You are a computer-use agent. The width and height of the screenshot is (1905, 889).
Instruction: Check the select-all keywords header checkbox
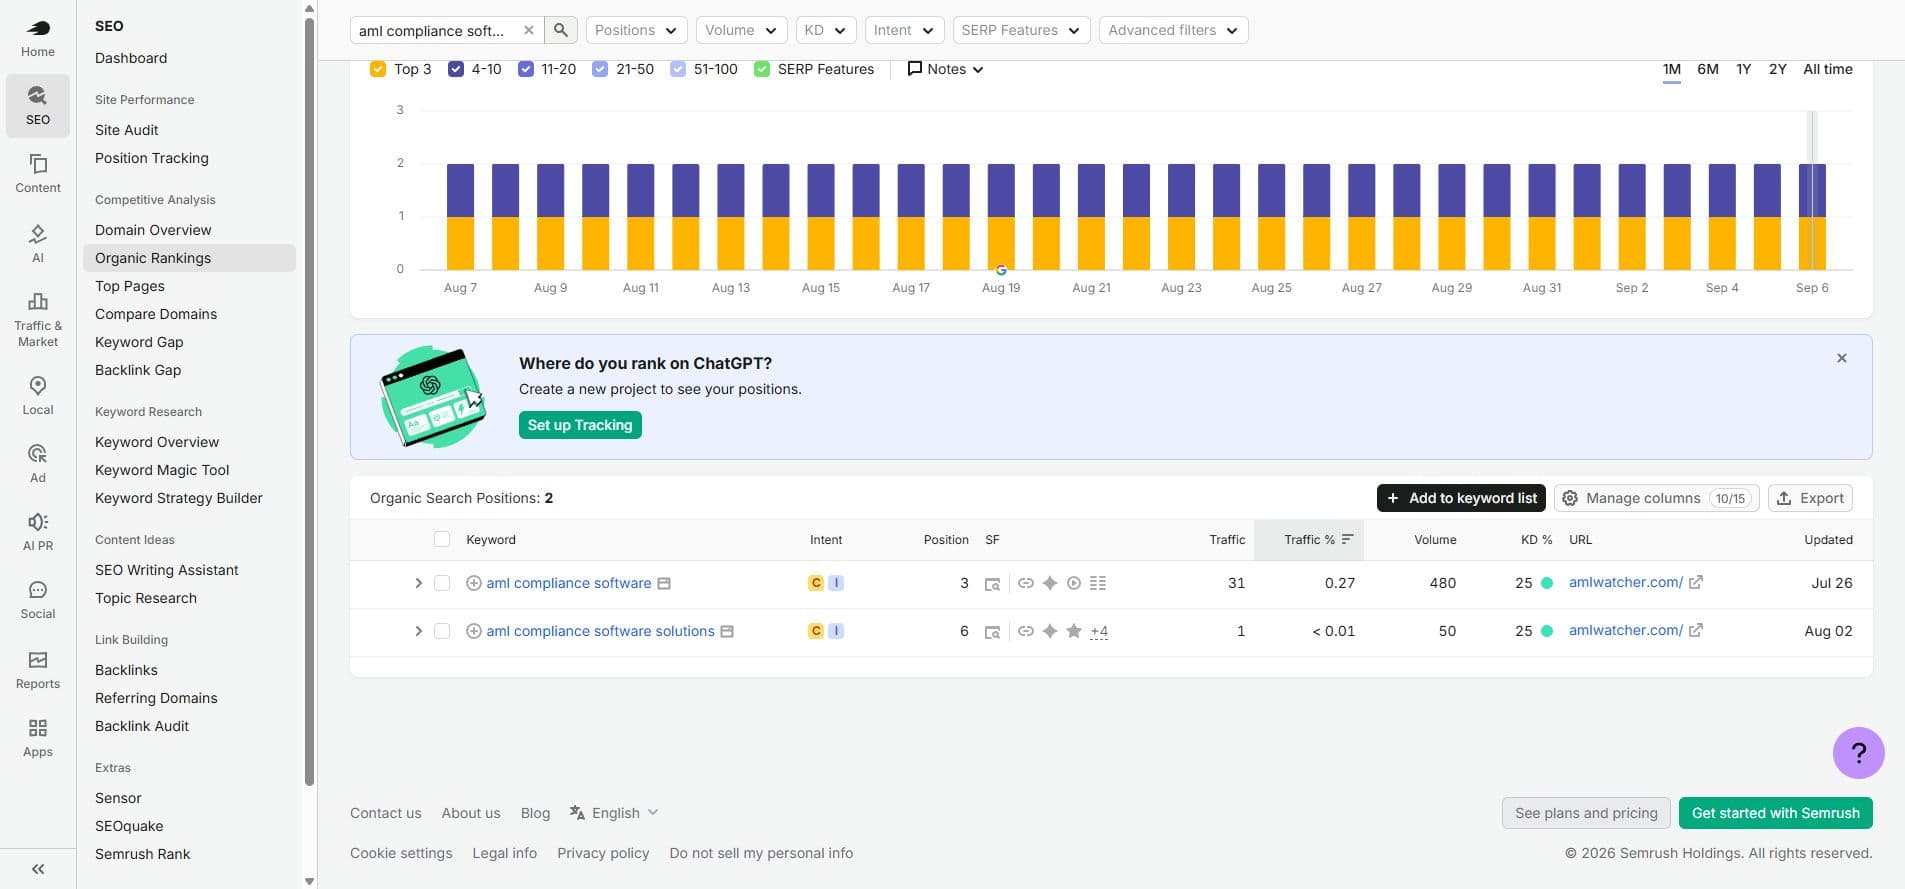click(x=442, y=539)
